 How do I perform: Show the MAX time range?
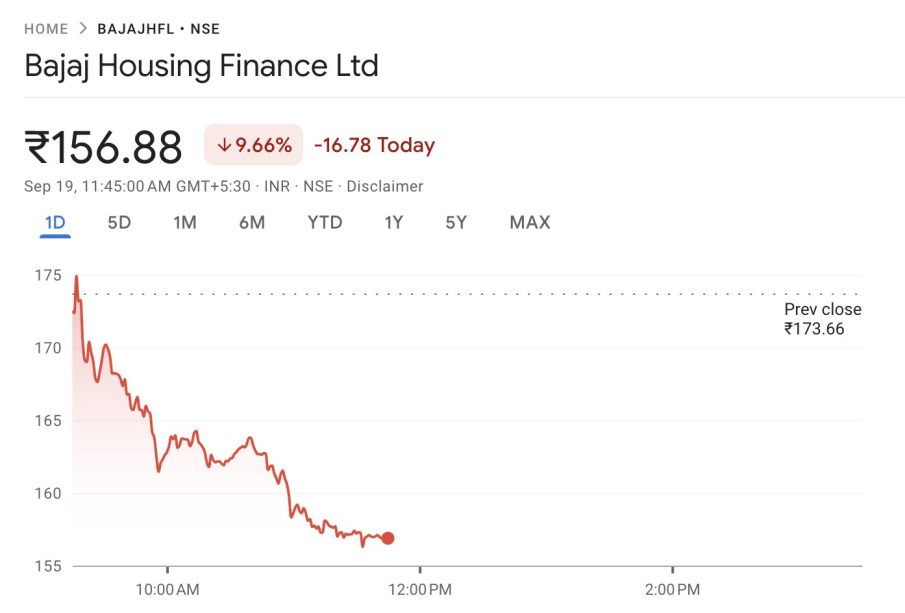coord(530,222)
